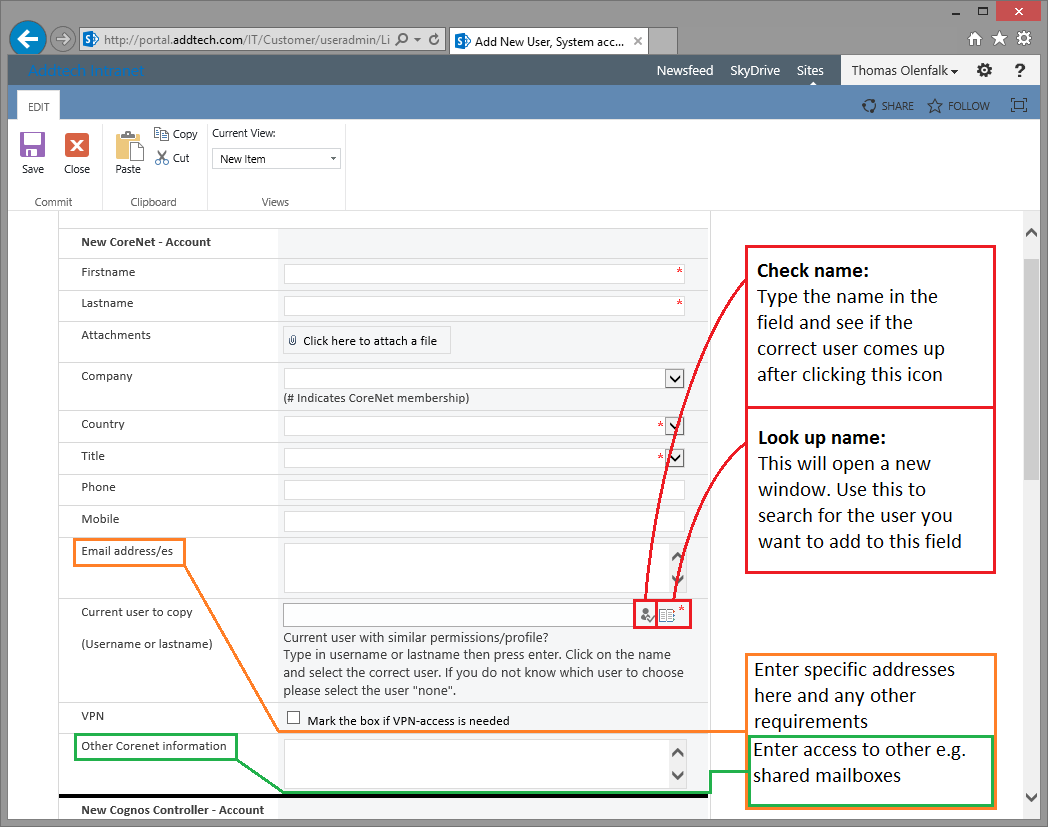Open SharePoint settings gear icon
The image size is (1048, 827).
[985, 70]
